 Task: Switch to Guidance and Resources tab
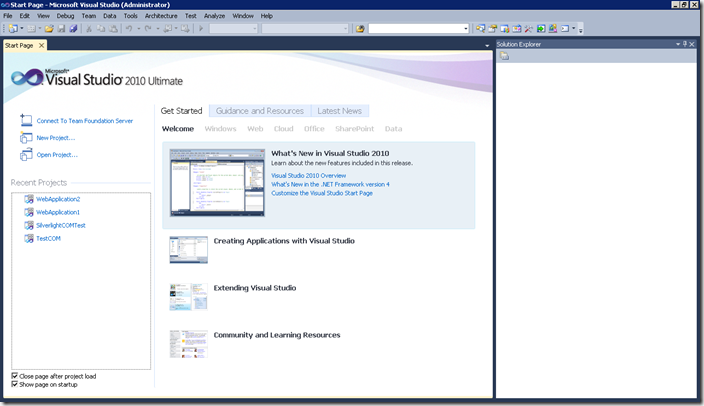point(260,111)
